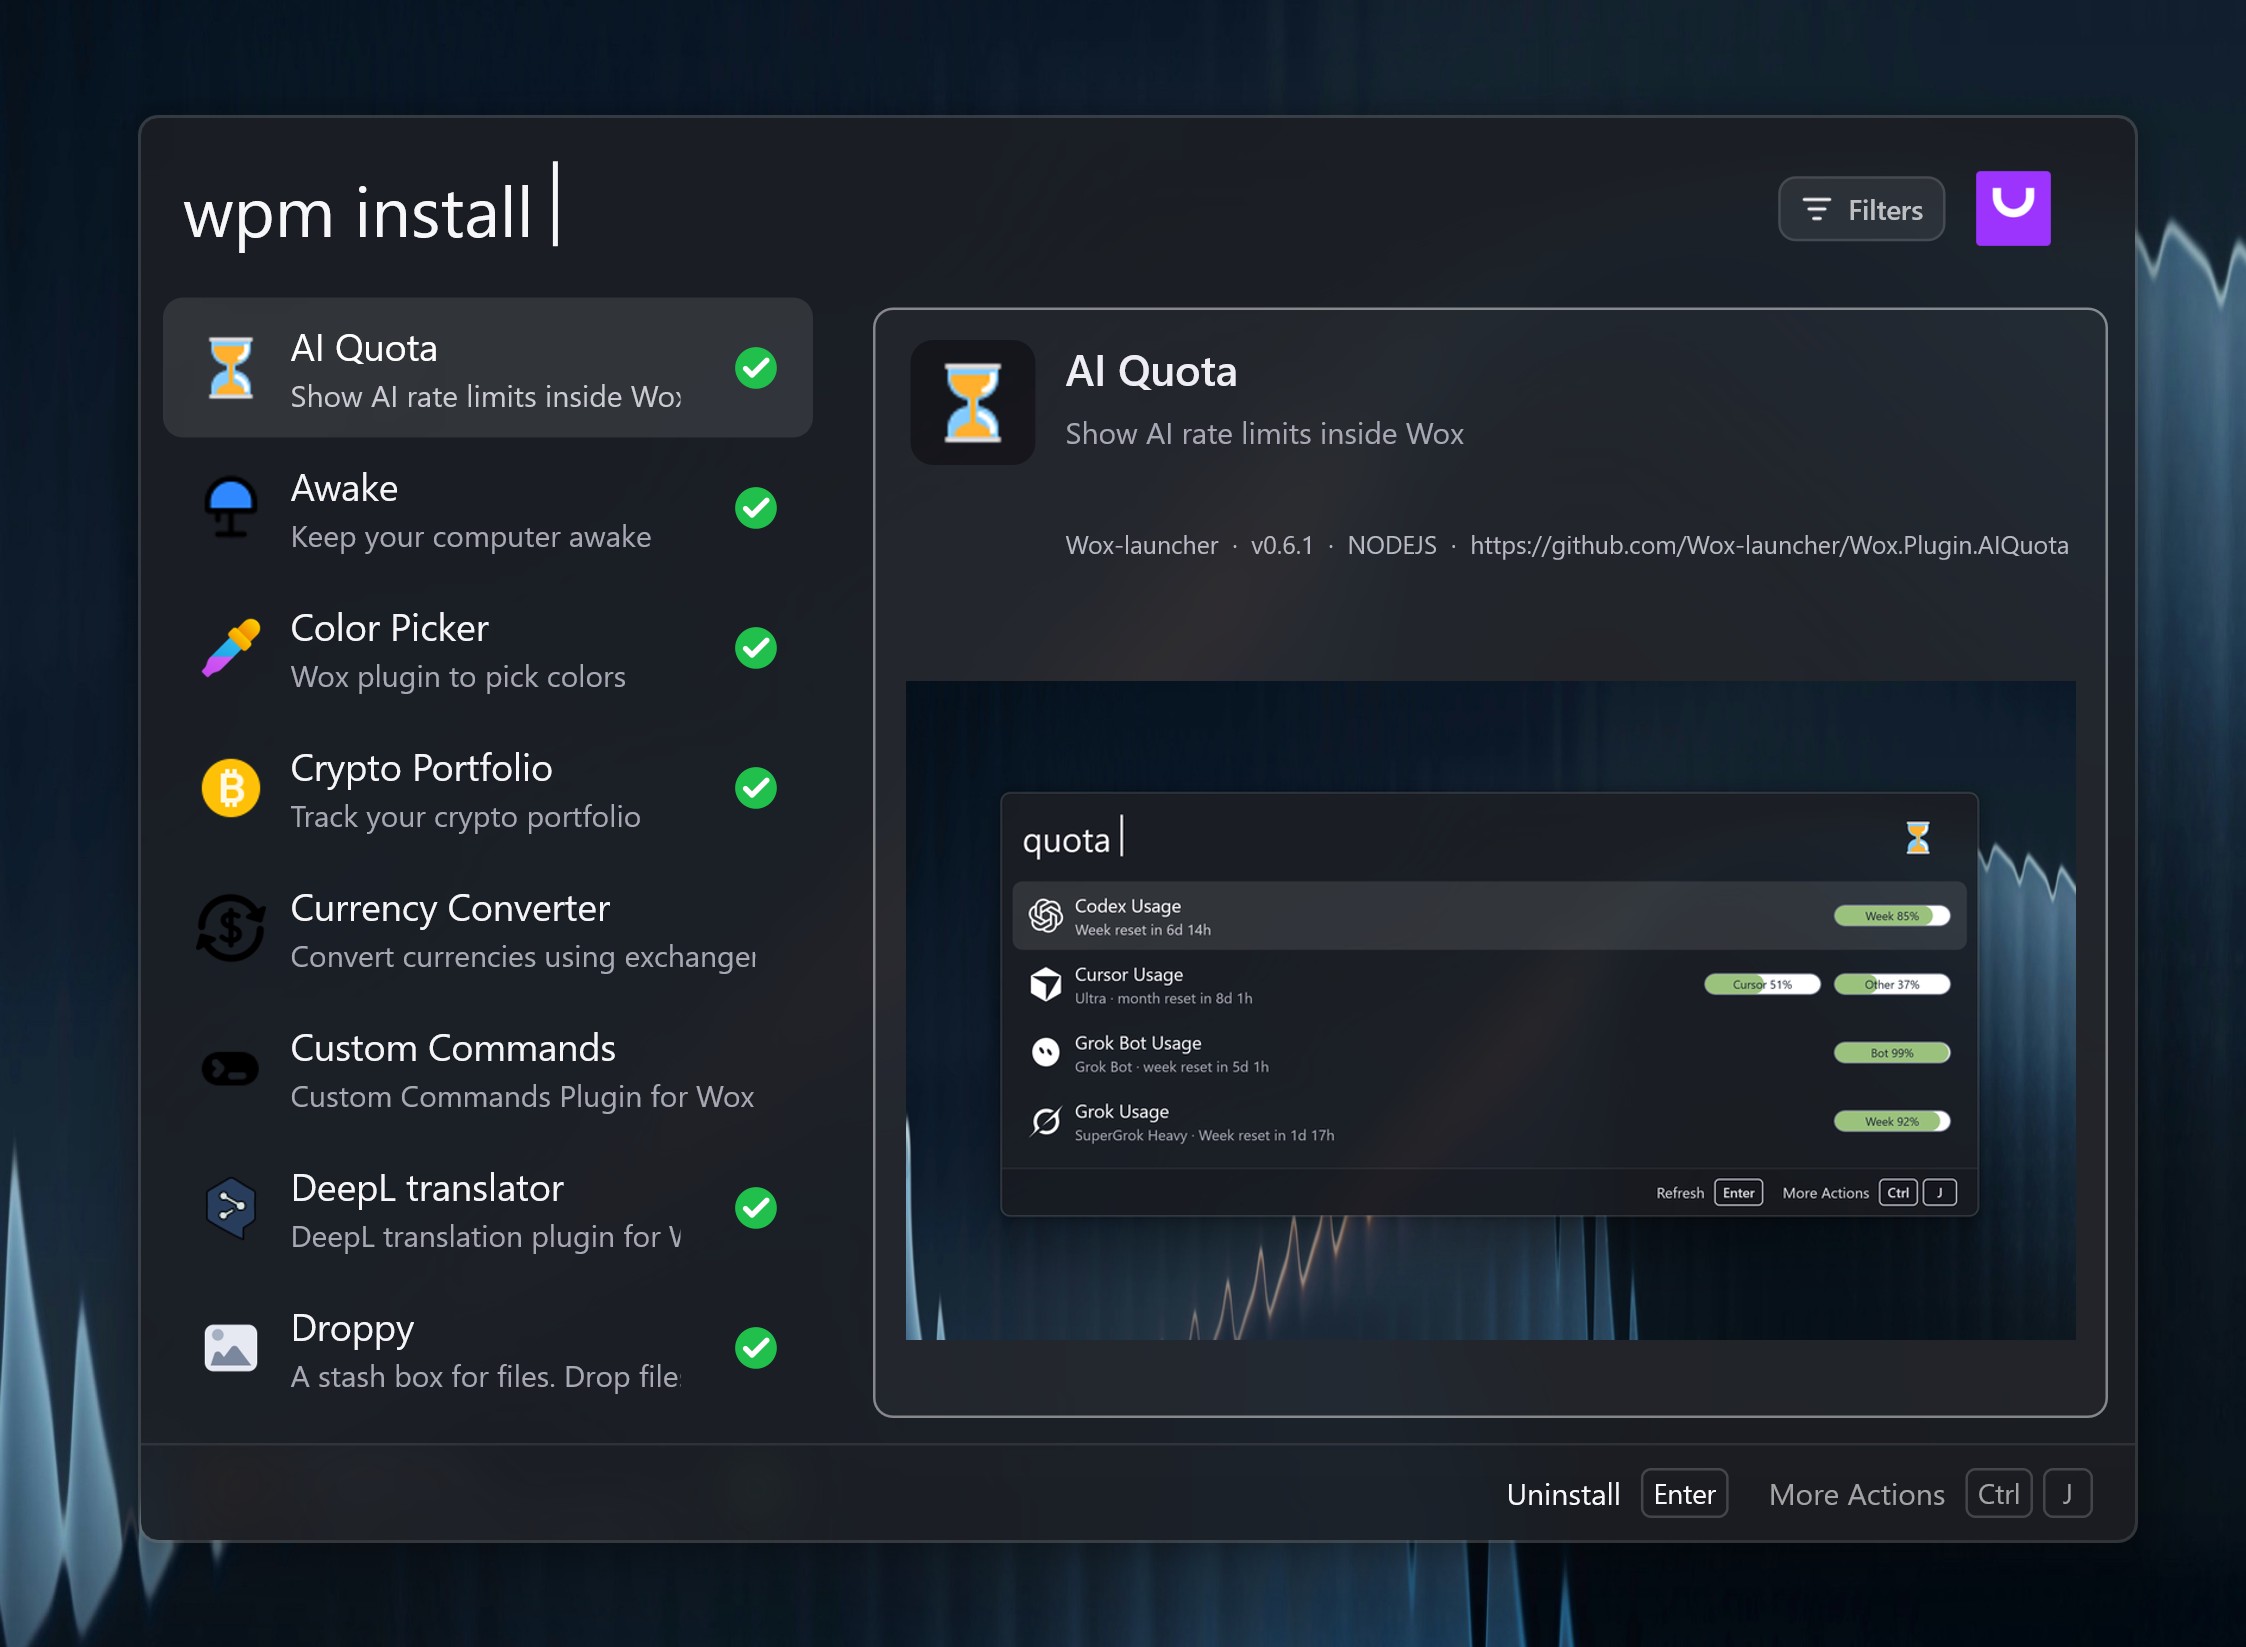Click installed checkmark for Color Picker
Viewport: 2246px width, 1647px height.
756,648
